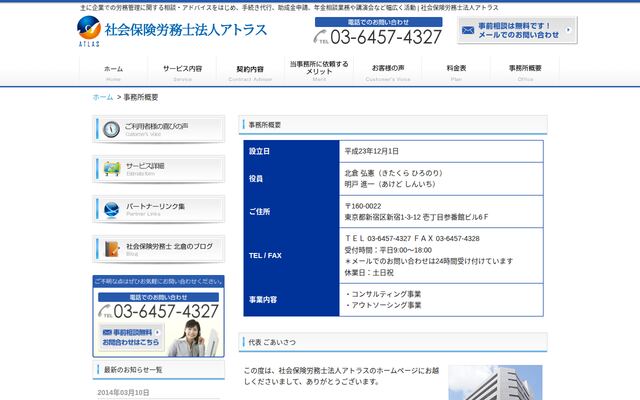Open パートナーリンク集 sidebar button
640x400 pixels.
[x=159, y=209]
